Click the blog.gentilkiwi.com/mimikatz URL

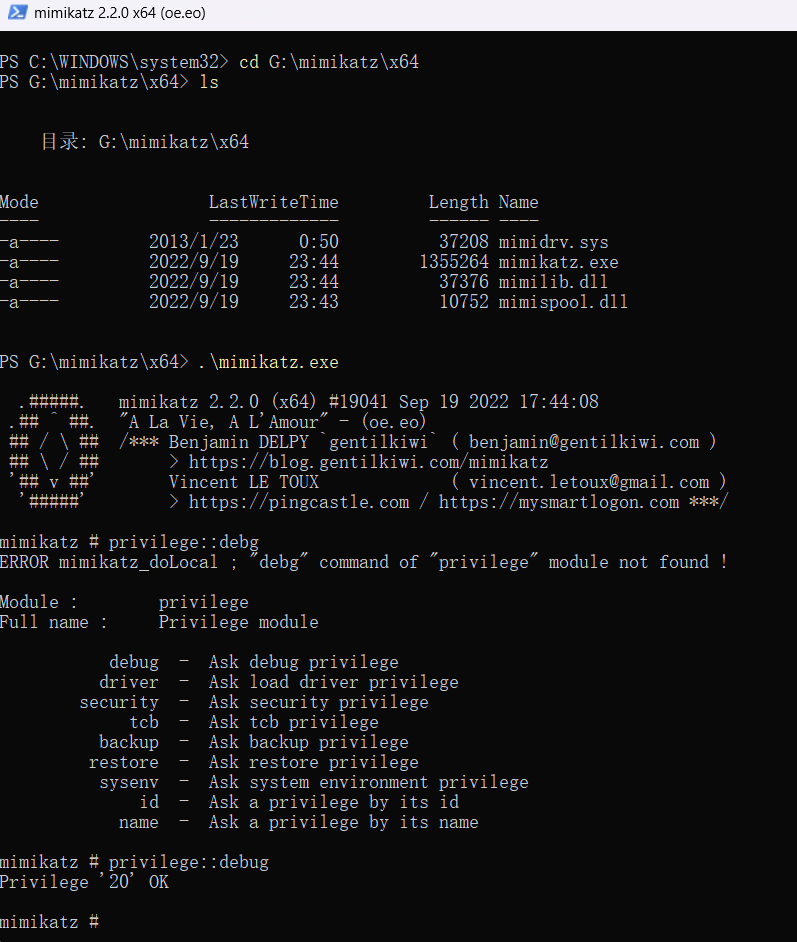tap(368, 462)
